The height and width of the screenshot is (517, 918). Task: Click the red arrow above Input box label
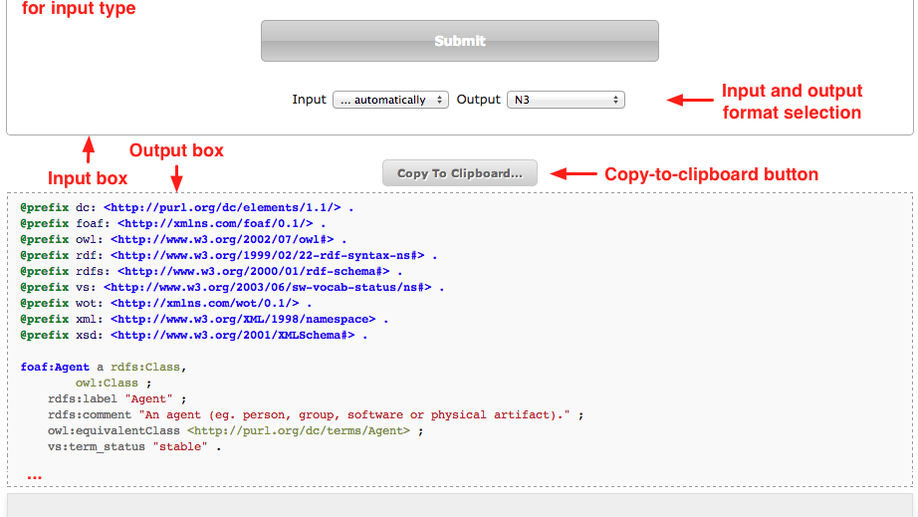pyautogui.click(x=88, y=151)
